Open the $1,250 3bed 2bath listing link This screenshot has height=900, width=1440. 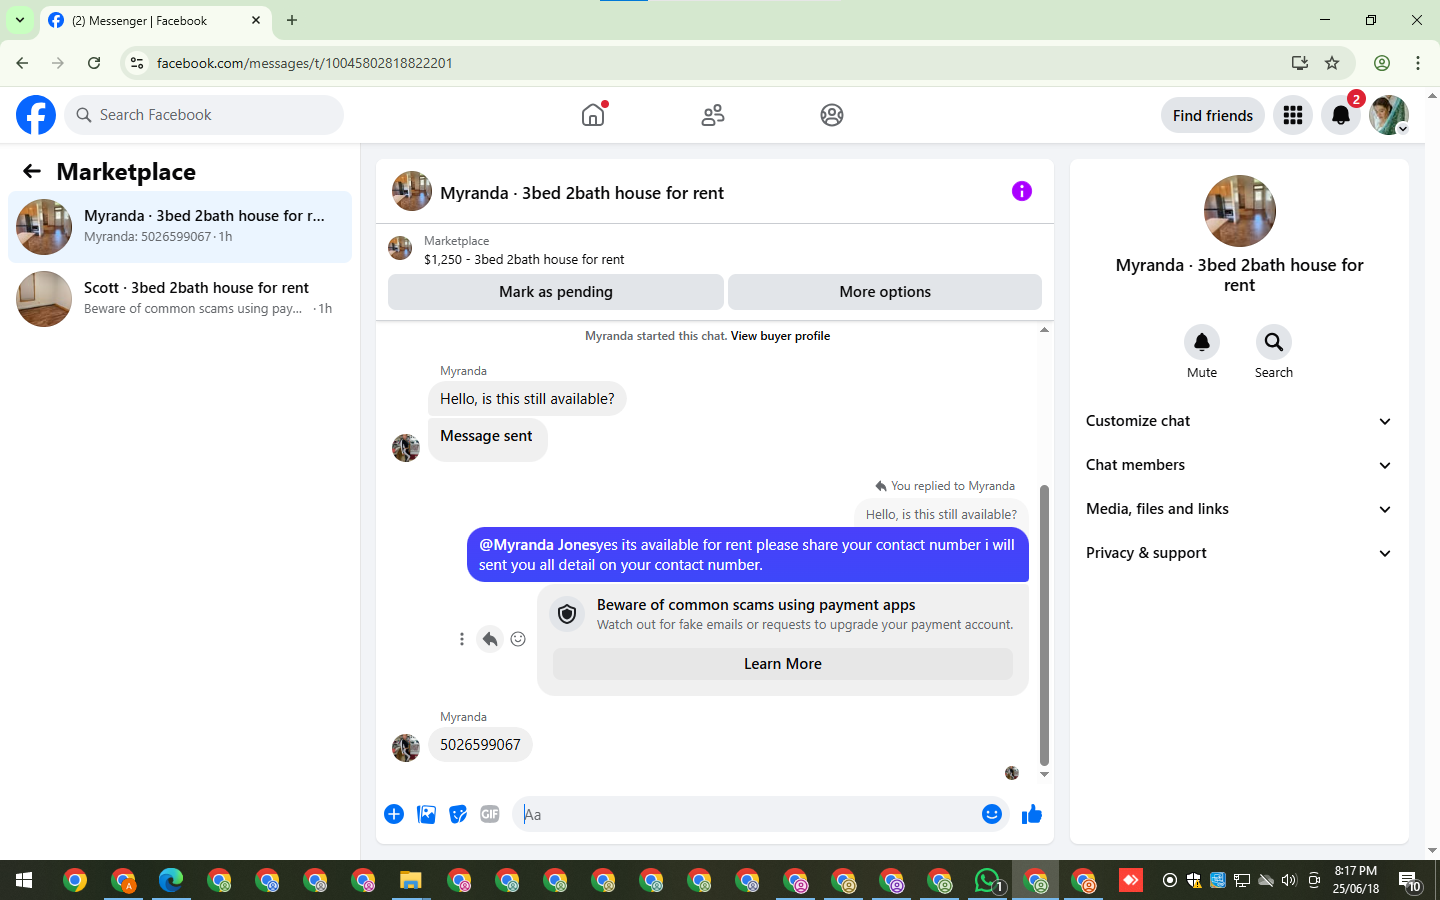pyautogui.click(x=524, y=259)
